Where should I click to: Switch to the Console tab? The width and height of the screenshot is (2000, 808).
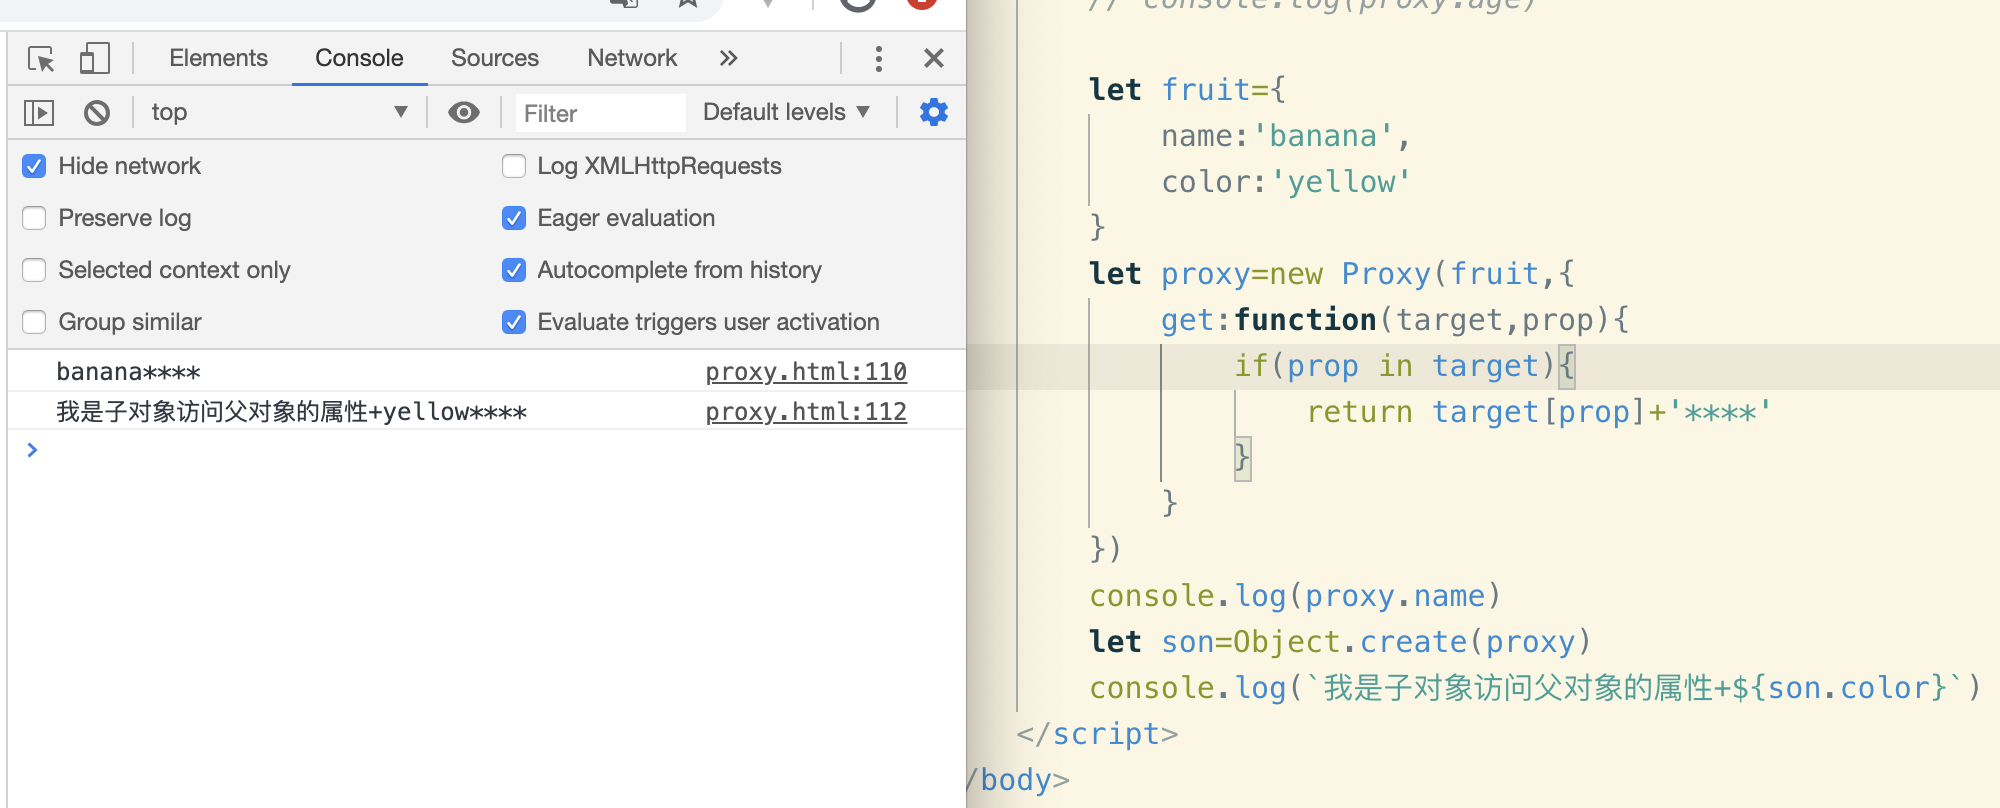(359, 58)
